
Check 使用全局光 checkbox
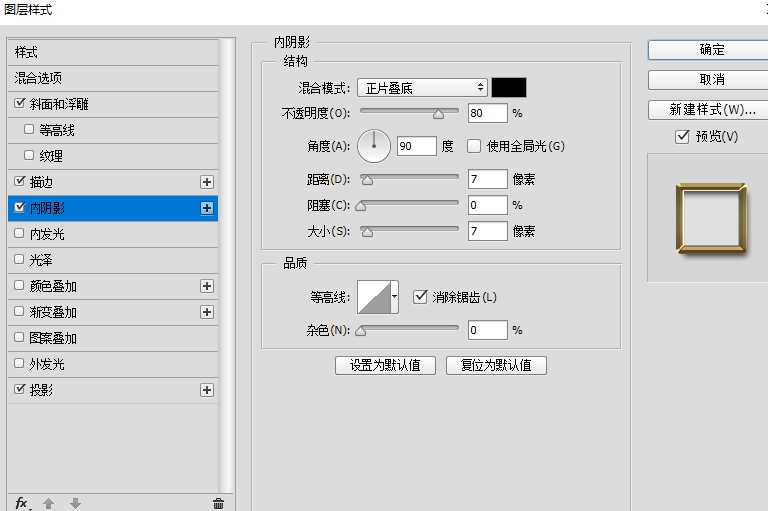pos(474,146)
